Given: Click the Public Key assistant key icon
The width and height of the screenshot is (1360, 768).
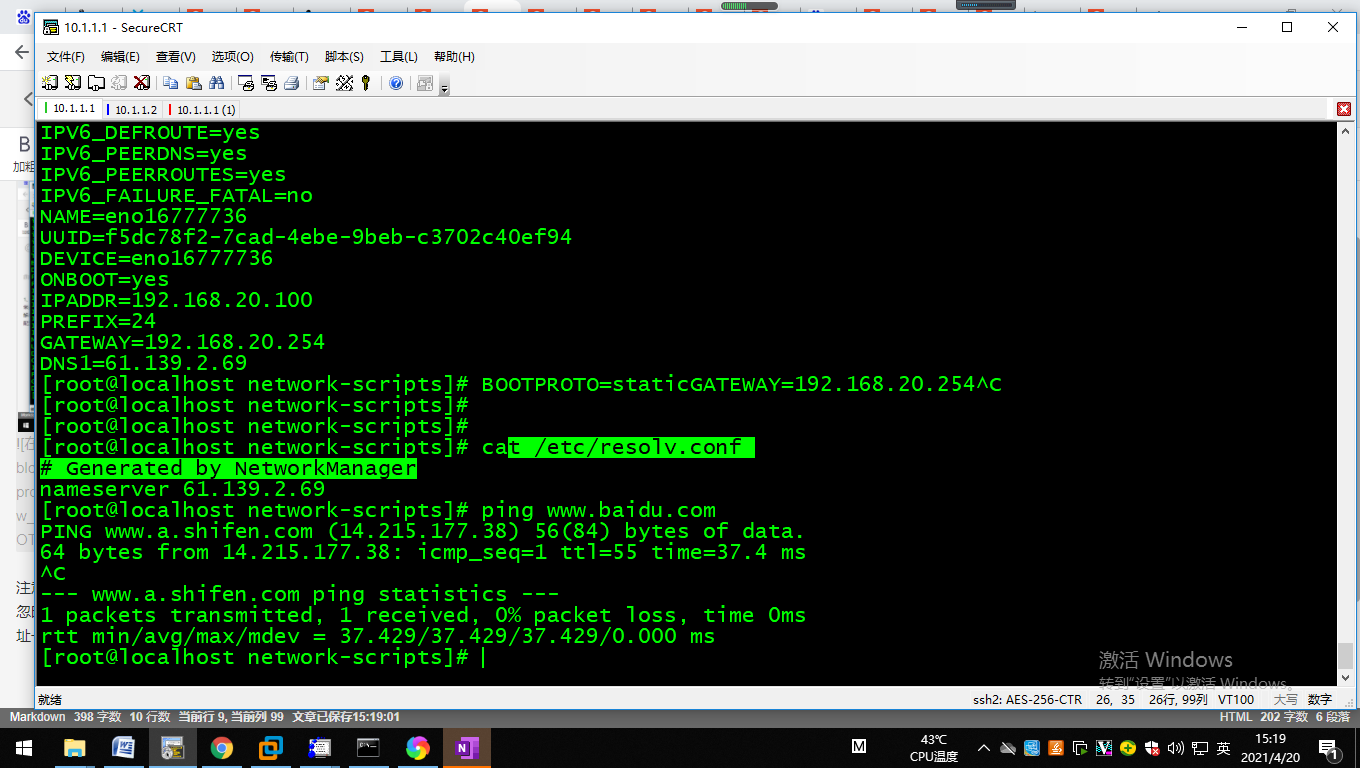Looking at the screenshot, I should point(366,83).
